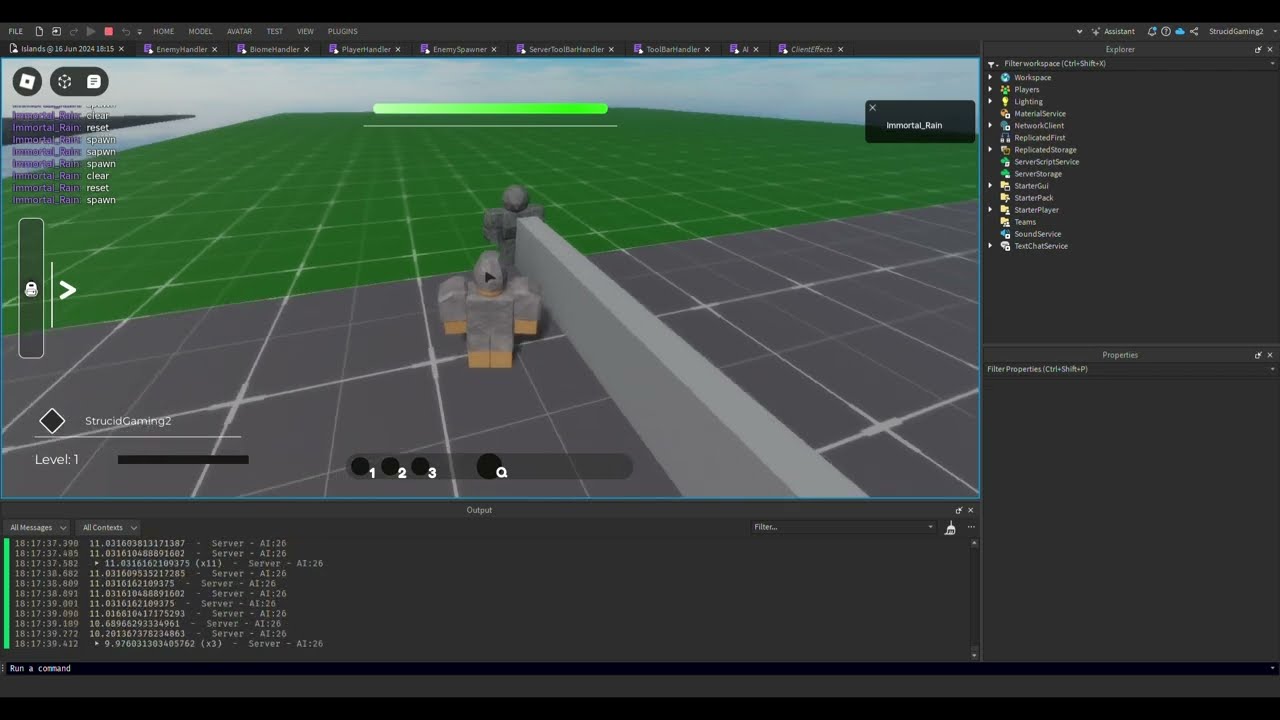Screen dimensions: 1280x720
Task: Open the EnemyHandler script tab
Action: point(180,49)
